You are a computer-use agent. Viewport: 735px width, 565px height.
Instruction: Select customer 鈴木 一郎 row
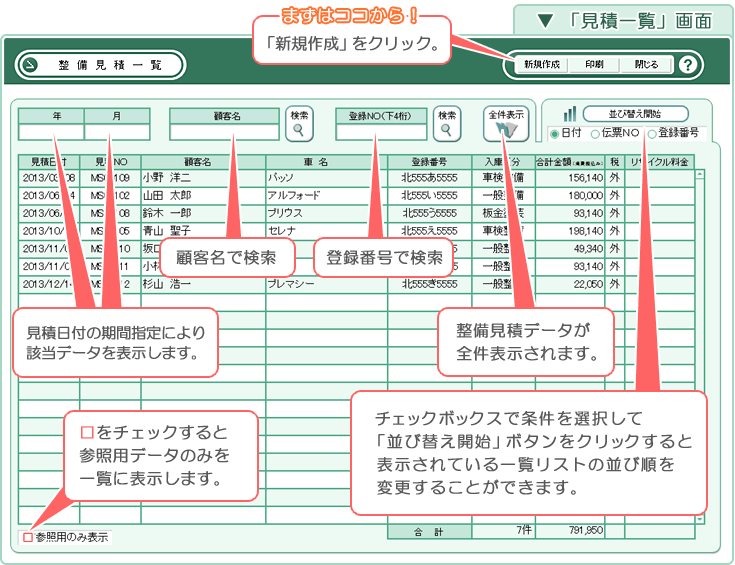(356, 213)
